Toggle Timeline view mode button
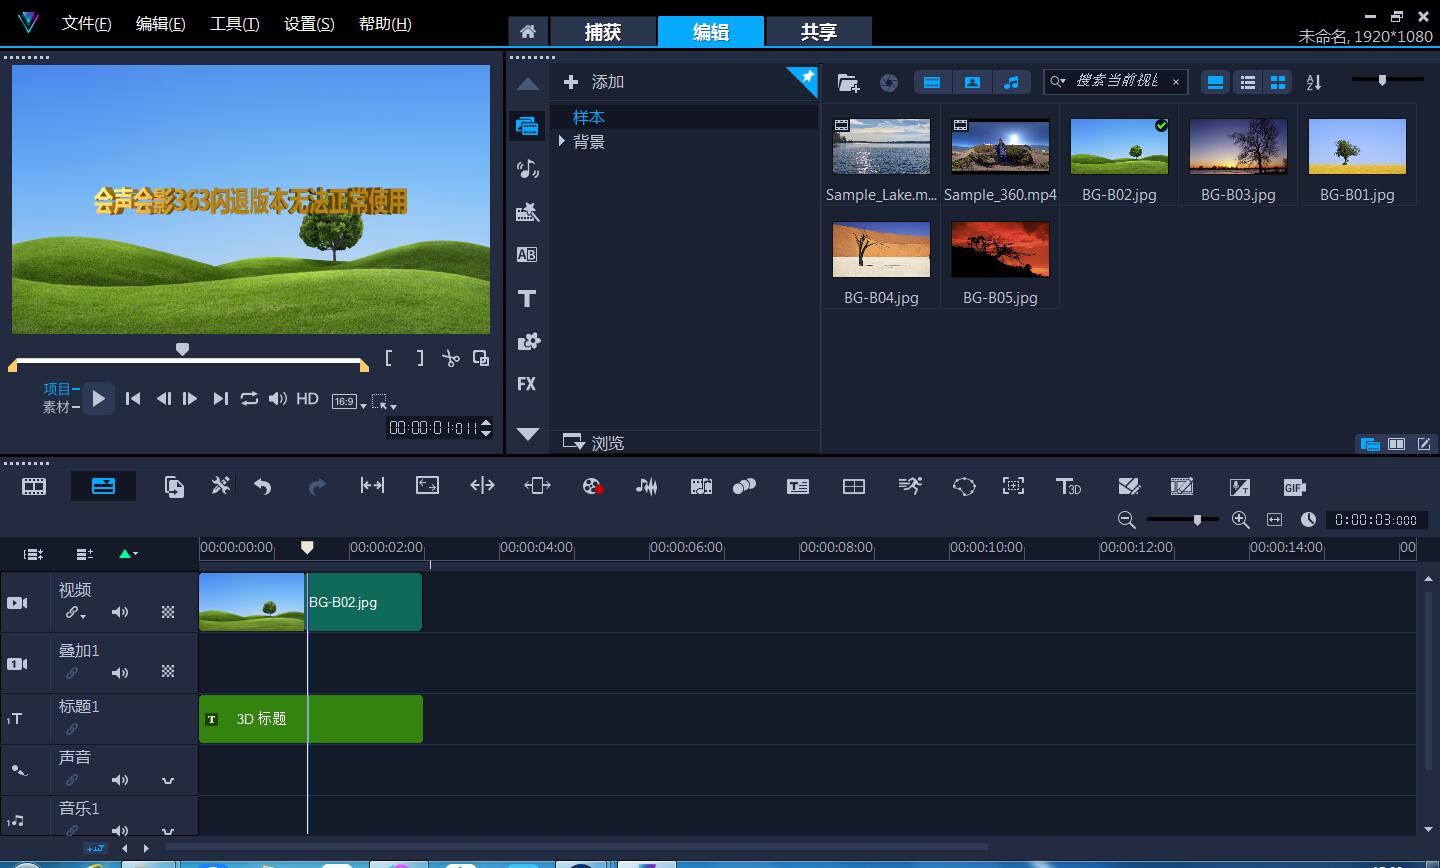The height and width of the screenshot is (868, 1440). point(103,487)
